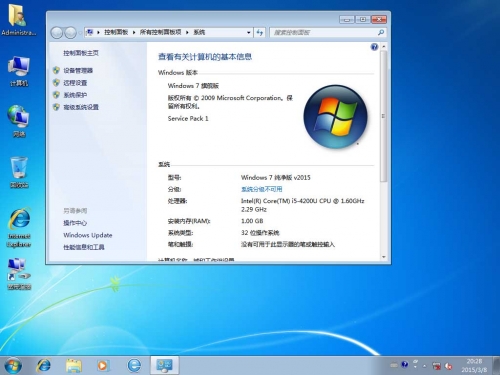Image resolution: width=500 pixels, height=375 pixels.
Task: Expand the arrow before 控制面板 breadcrumb
Action: 98,32
